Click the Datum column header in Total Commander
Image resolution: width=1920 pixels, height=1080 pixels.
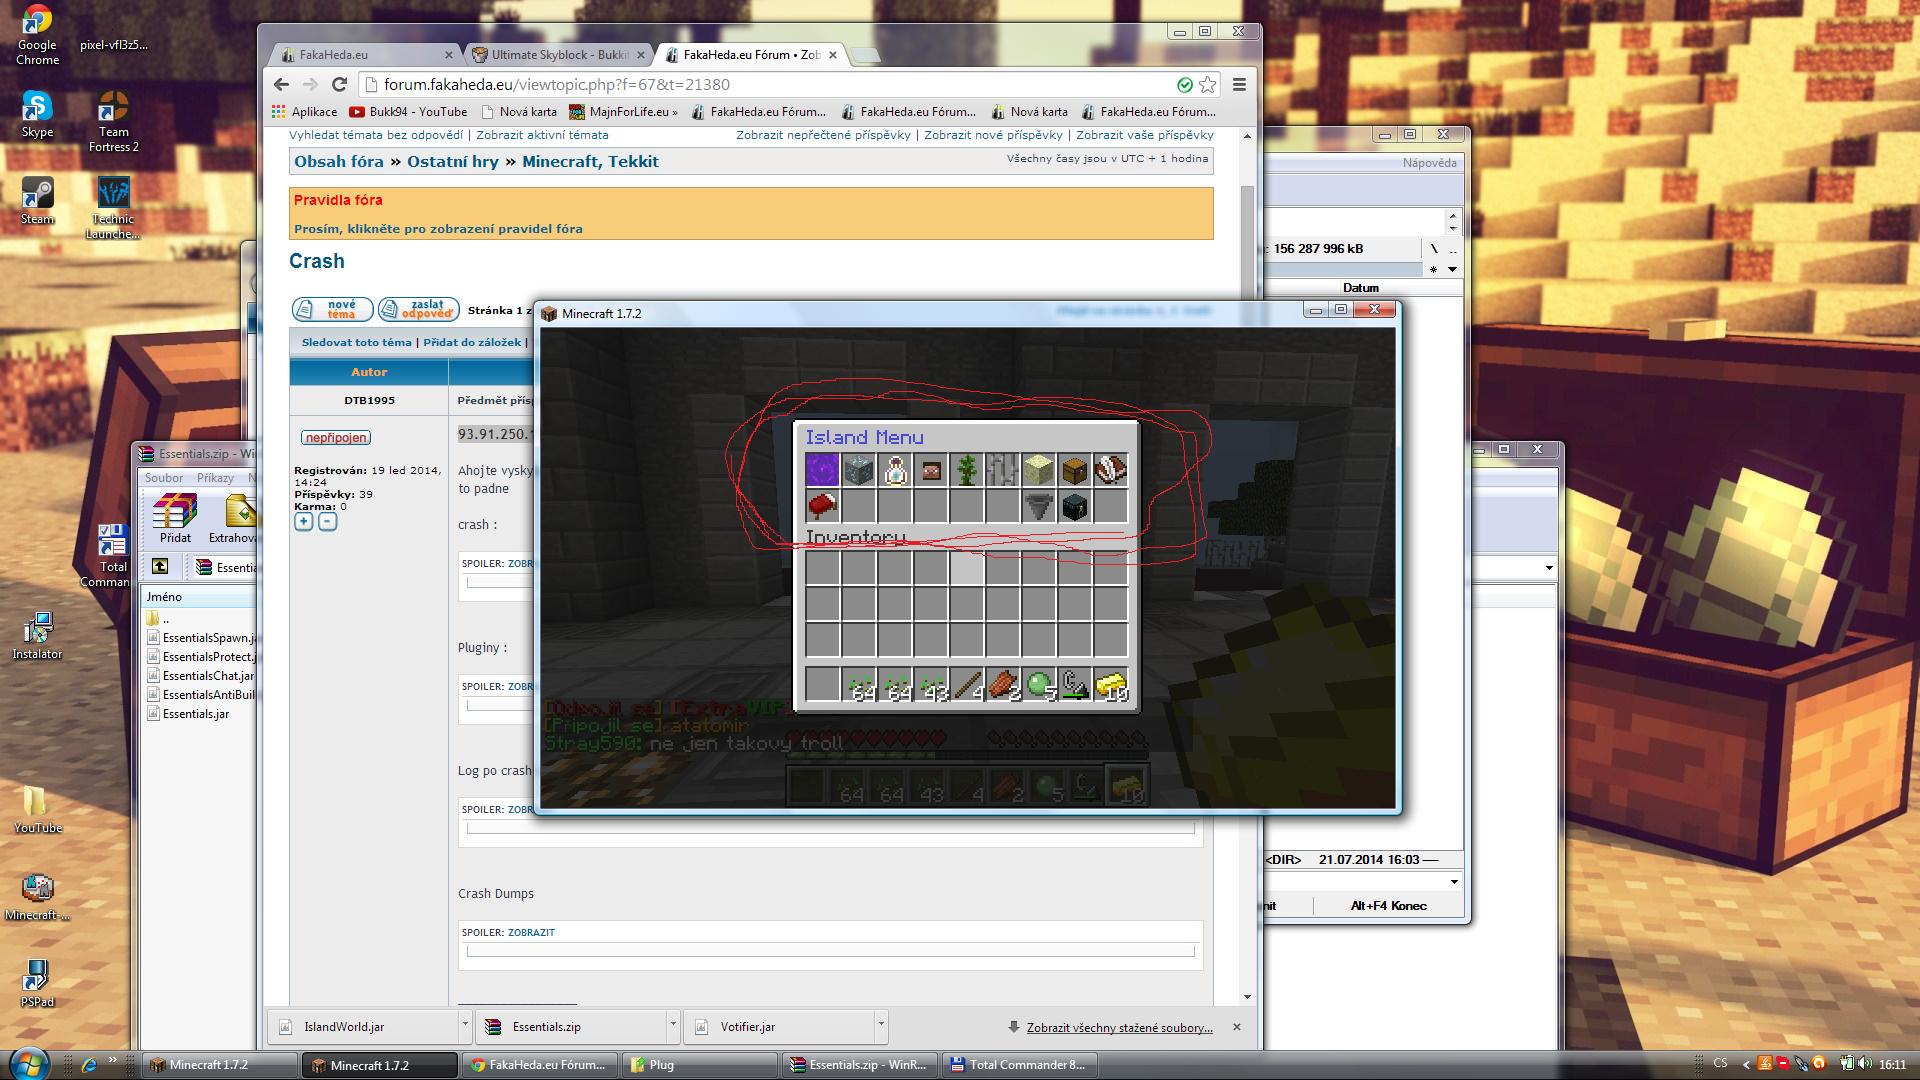click(1360, 287)
